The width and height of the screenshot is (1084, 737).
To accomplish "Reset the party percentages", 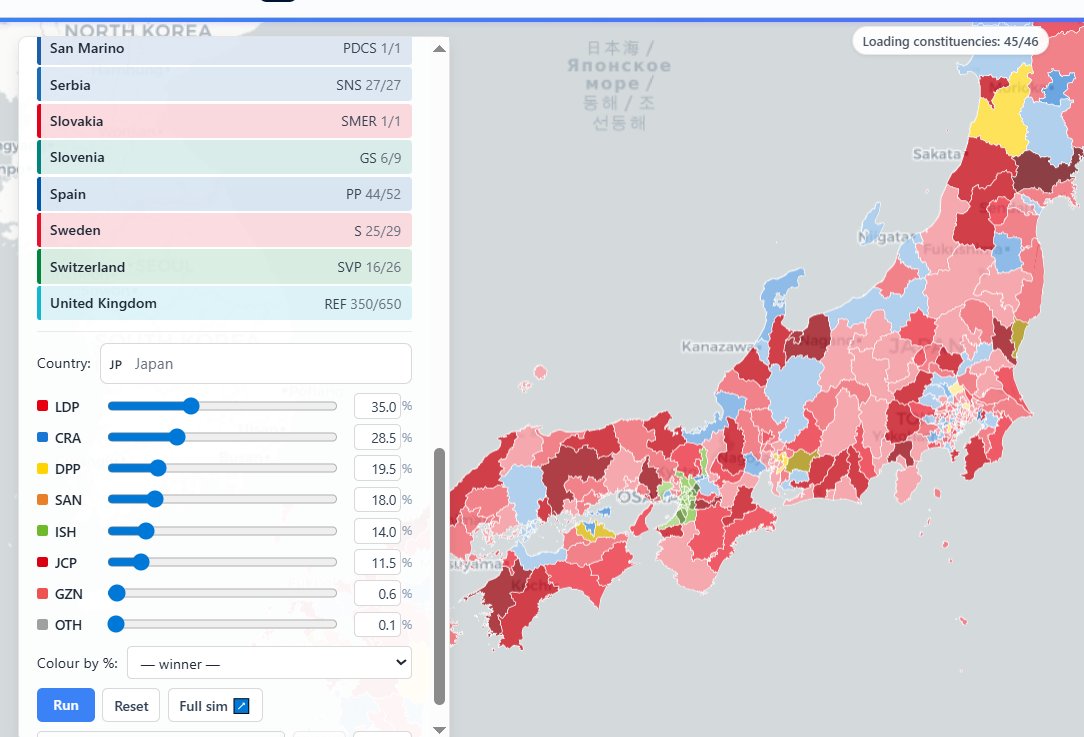I will [131, 705].
